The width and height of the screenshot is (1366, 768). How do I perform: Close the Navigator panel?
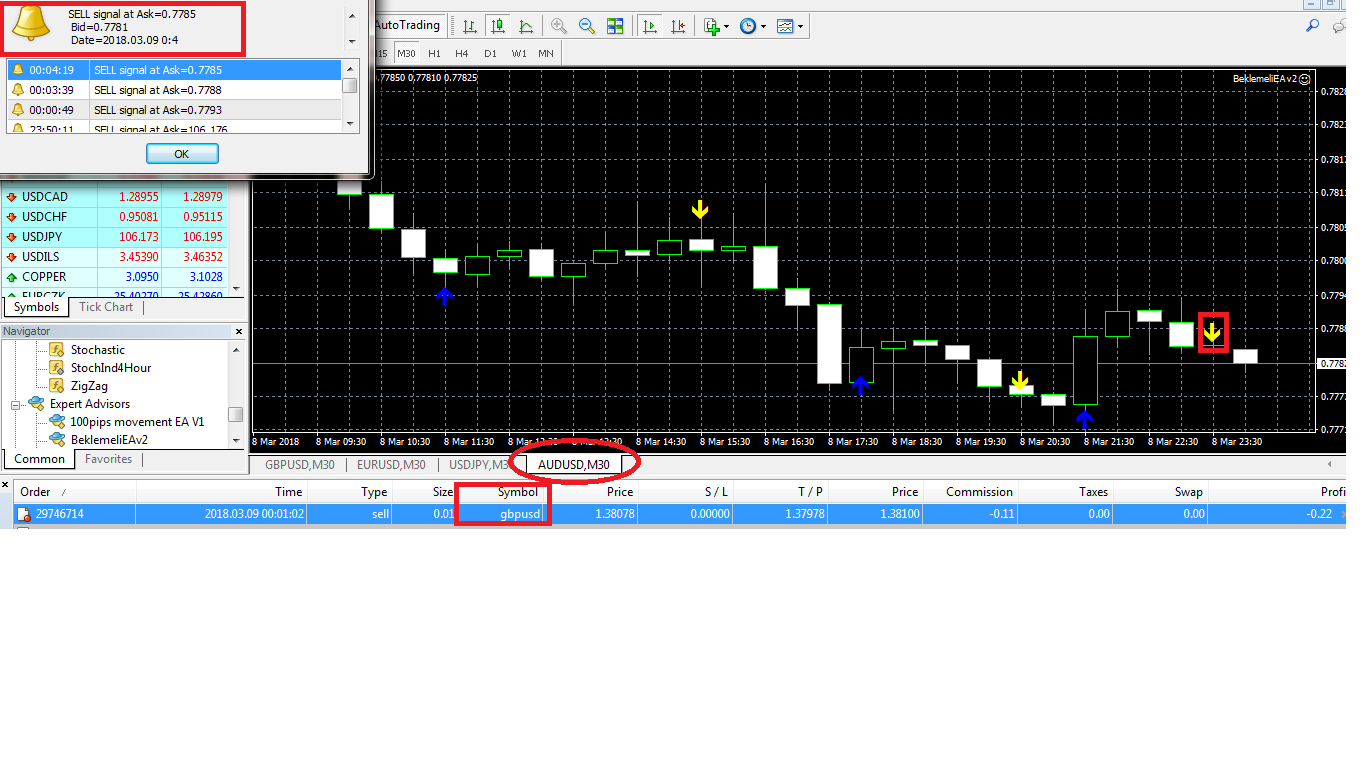[x=239, y=331]
